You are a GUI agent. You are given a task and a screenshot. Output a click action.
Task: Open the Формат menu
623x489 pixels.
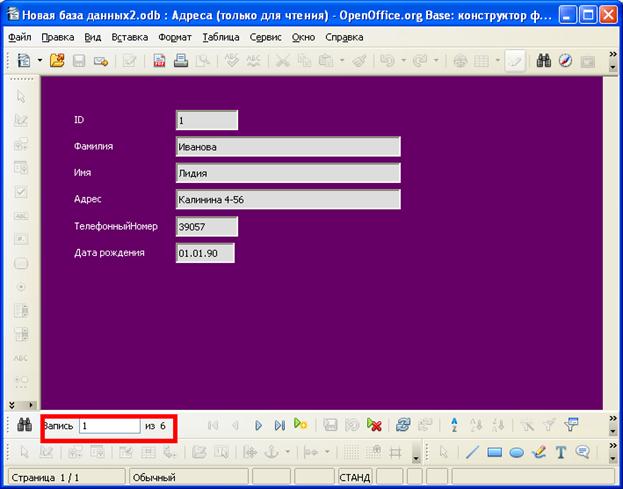pyautogui.click(x=175, y=37)
